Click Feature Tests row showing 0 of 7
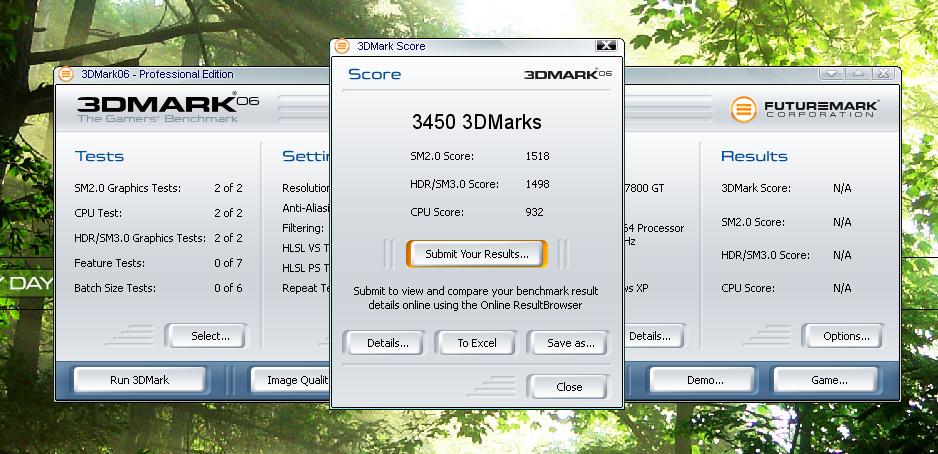This screenshot has width=938, height=454. (x=159, y=263)
